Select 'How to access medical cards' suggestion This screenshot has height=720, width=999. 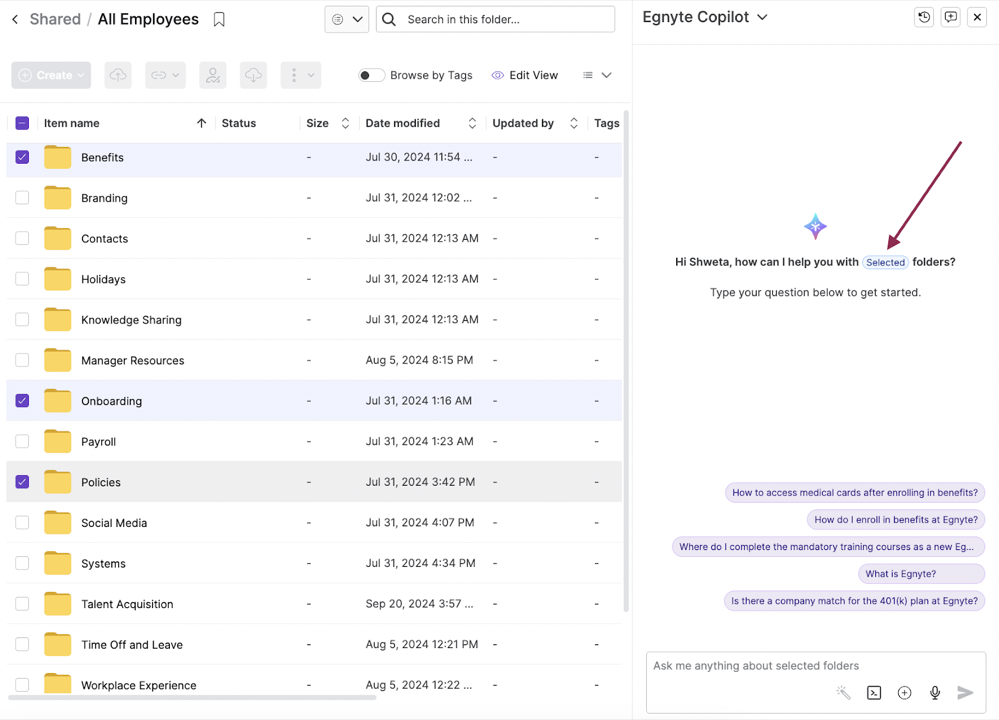click(x=854, y=493)
